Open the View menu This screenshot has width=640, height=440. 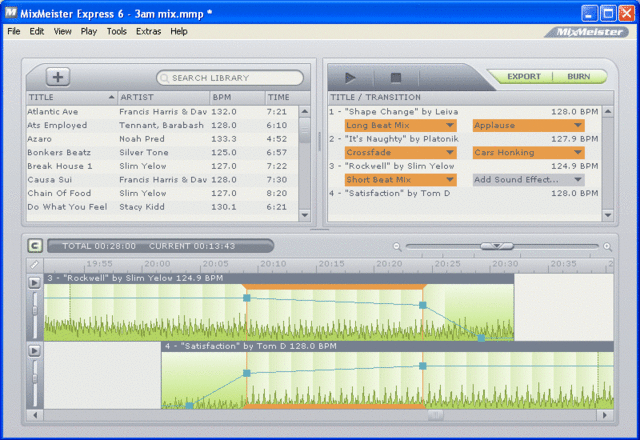click(x=62, y=31)
